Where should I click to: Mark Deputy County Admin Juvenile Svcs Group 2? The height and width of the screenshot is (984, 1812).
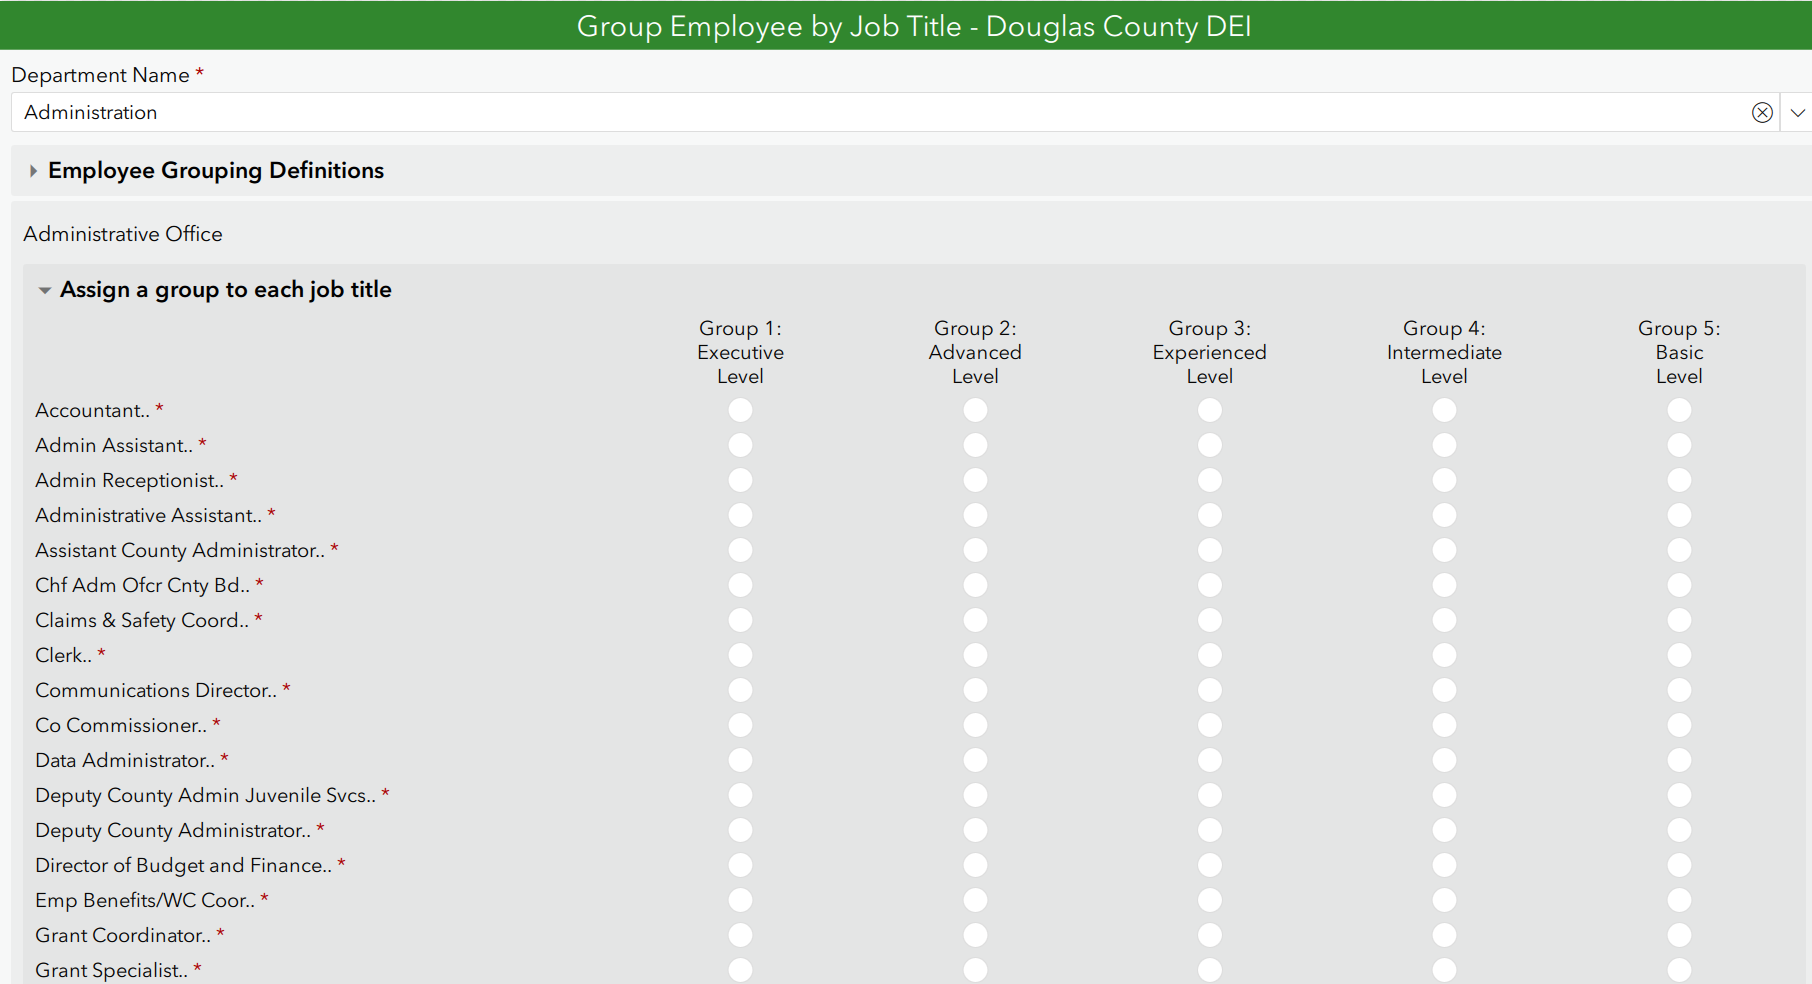(x=975, y=795)
